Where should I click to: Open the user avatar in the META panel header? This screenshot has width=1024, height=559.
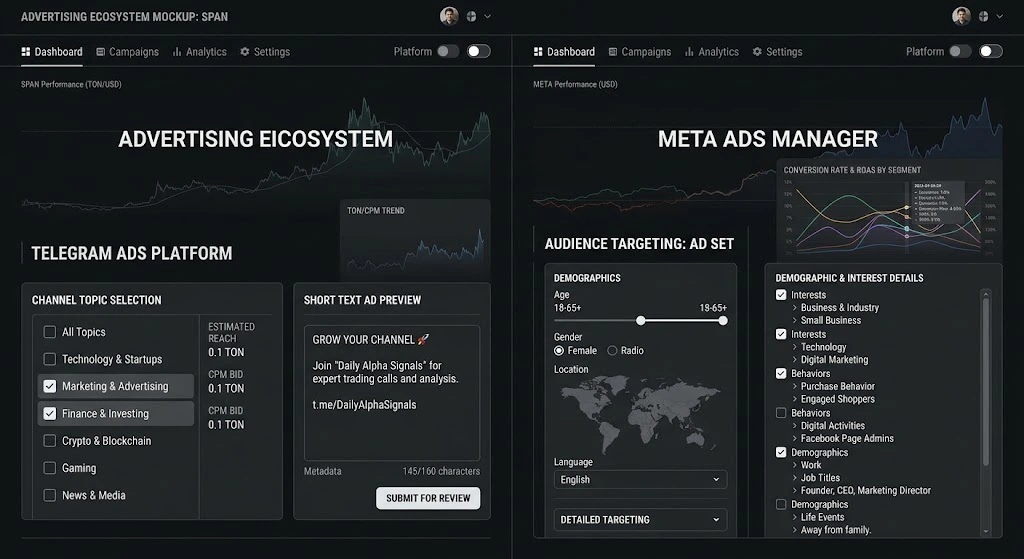click(x=961, y=16)
